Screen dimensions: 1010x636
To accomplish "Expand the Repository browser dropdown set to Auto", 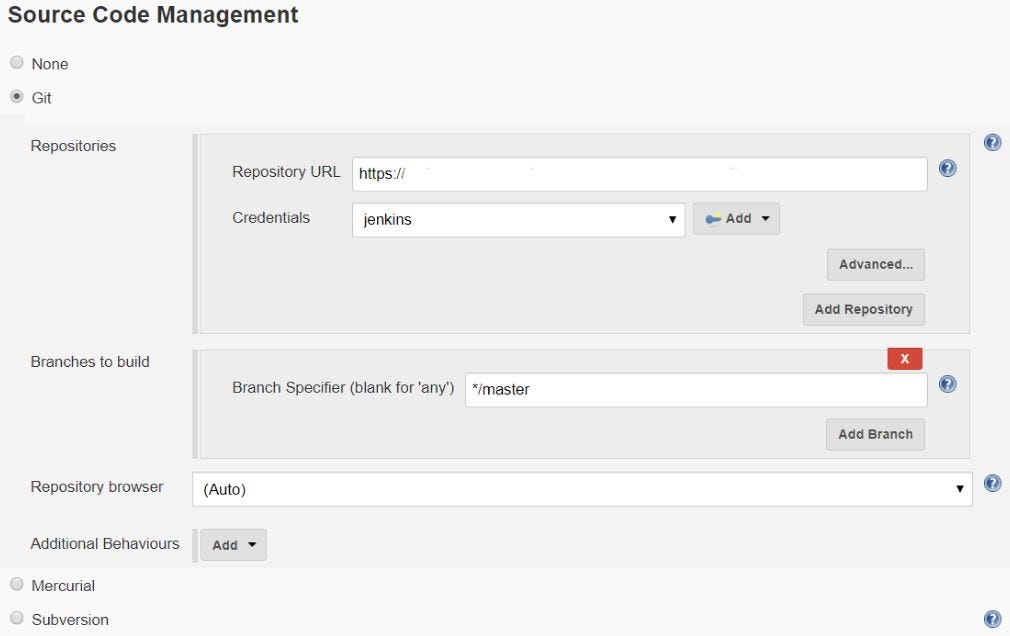I will (581, 488).
